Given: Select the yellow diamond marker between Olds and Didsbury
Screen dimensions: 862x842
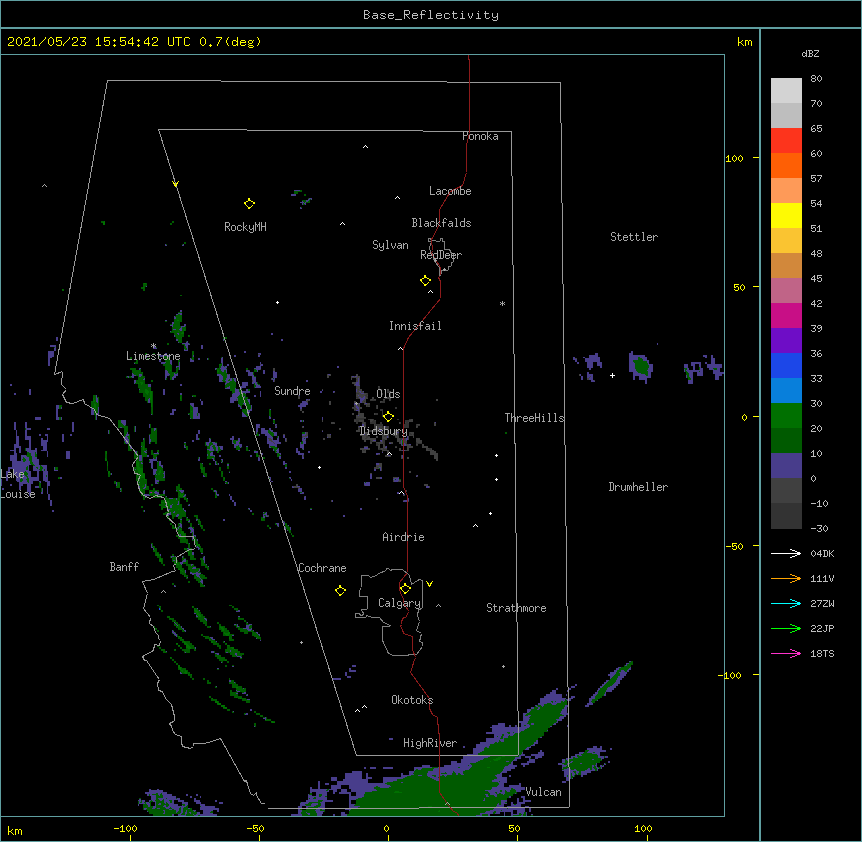Looking at the screenshot, I should click(388, 416).
